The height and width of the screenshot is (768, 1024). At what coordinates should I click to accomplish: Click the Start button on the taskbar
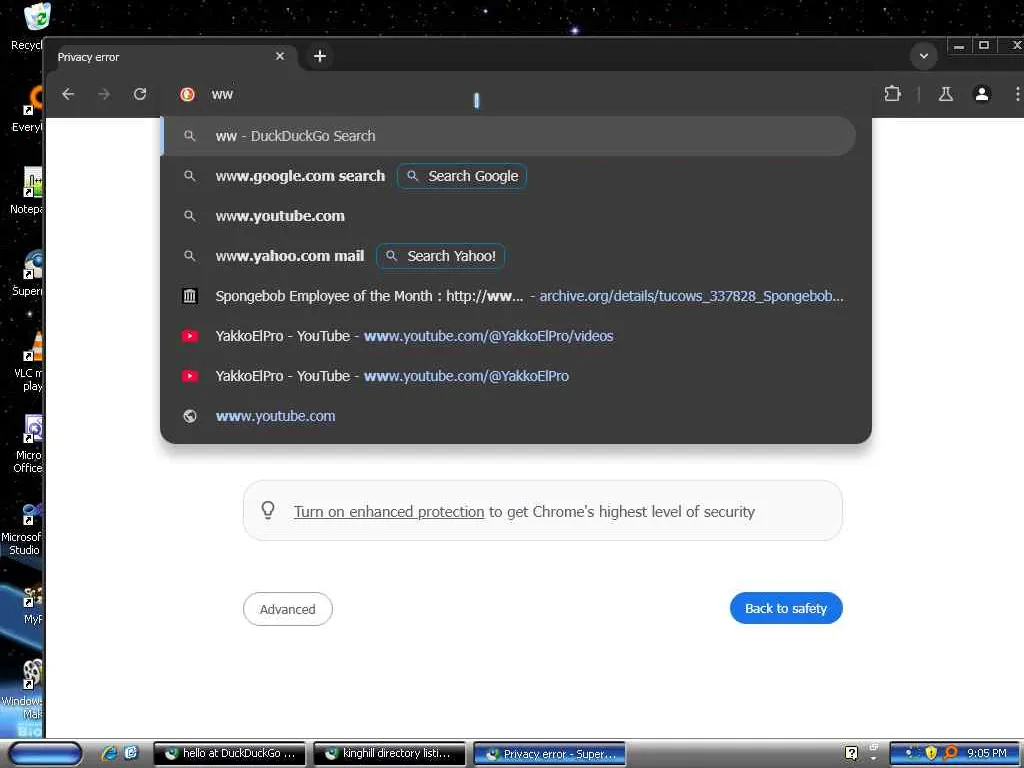click(45, 754)
